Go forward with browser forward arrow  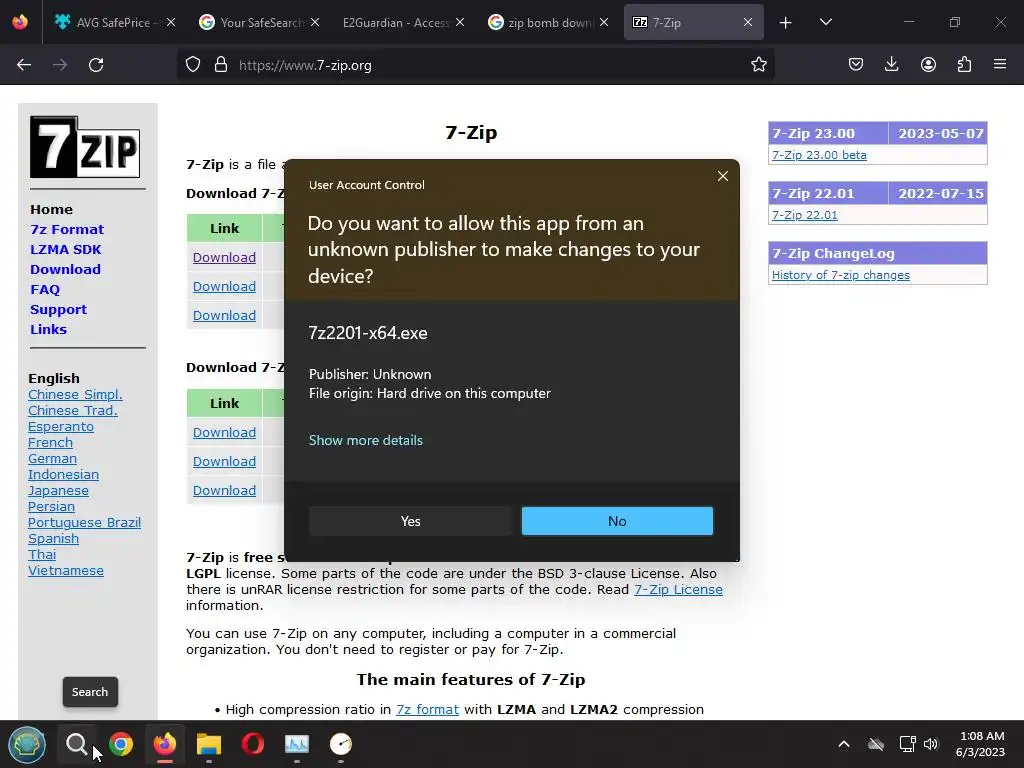click(x=60, y=65)
